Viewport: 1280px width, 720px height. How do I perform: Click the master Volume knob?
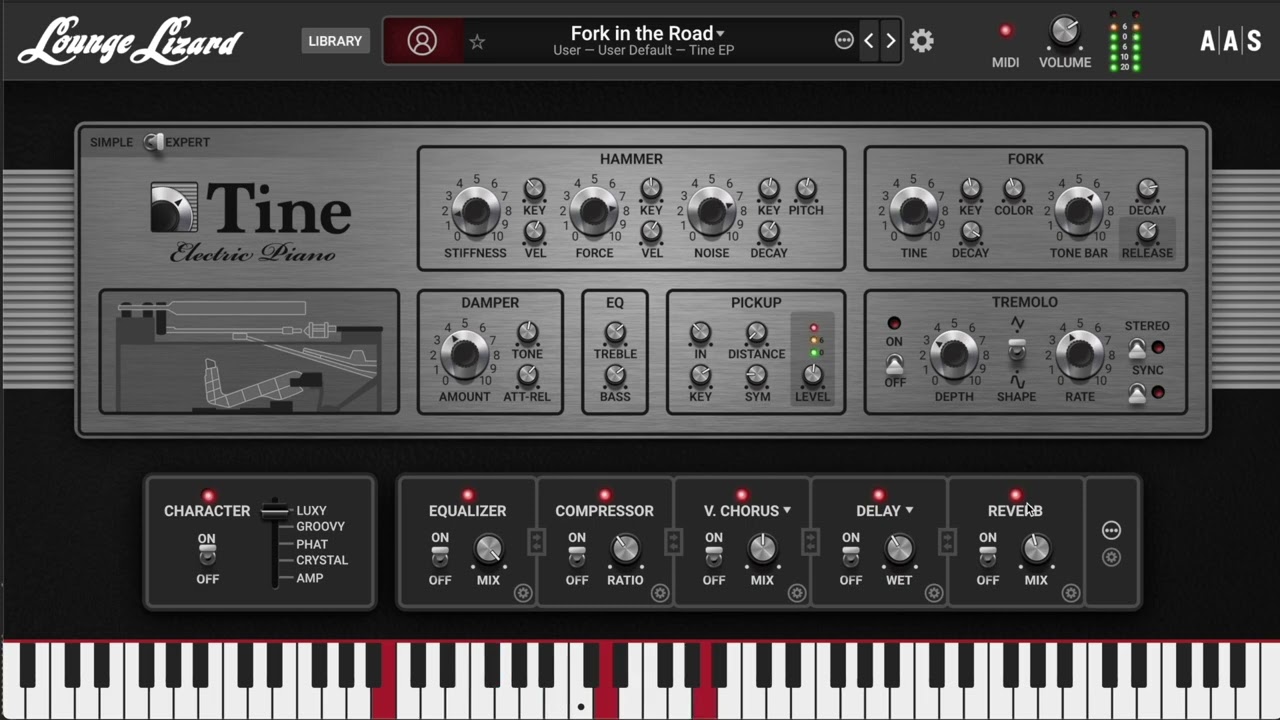click(x=1065, y=32)
